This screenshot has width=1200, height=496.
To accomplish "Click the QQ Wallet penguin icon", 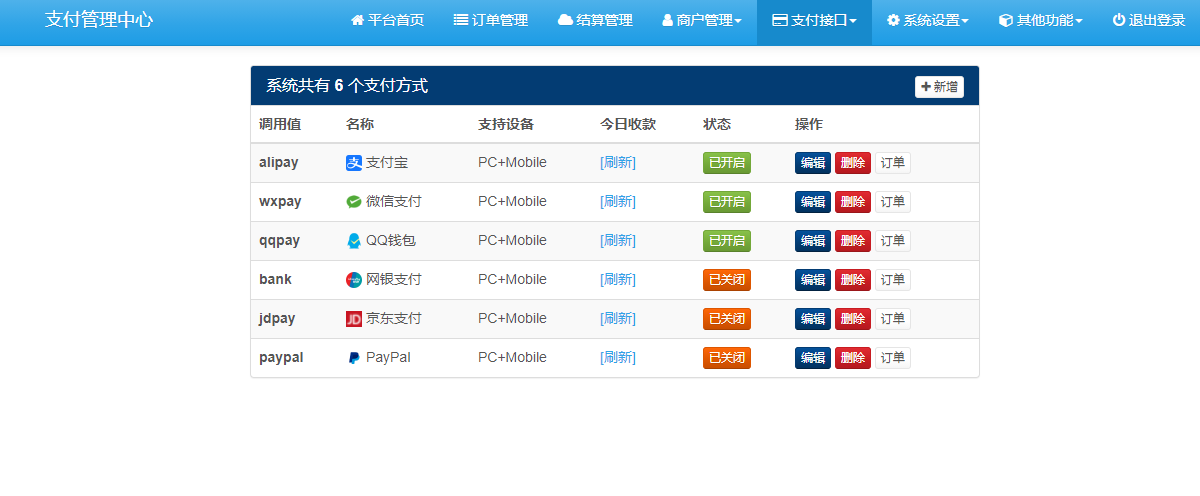I will (353, 241).
